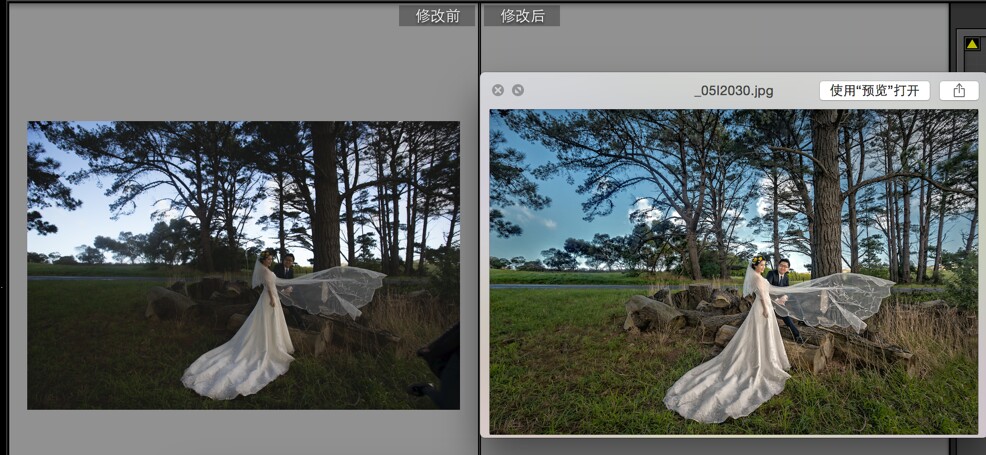The image size is (986, 455).
Task: Click the 修改后 label above the after image
Action: [522, 16]
